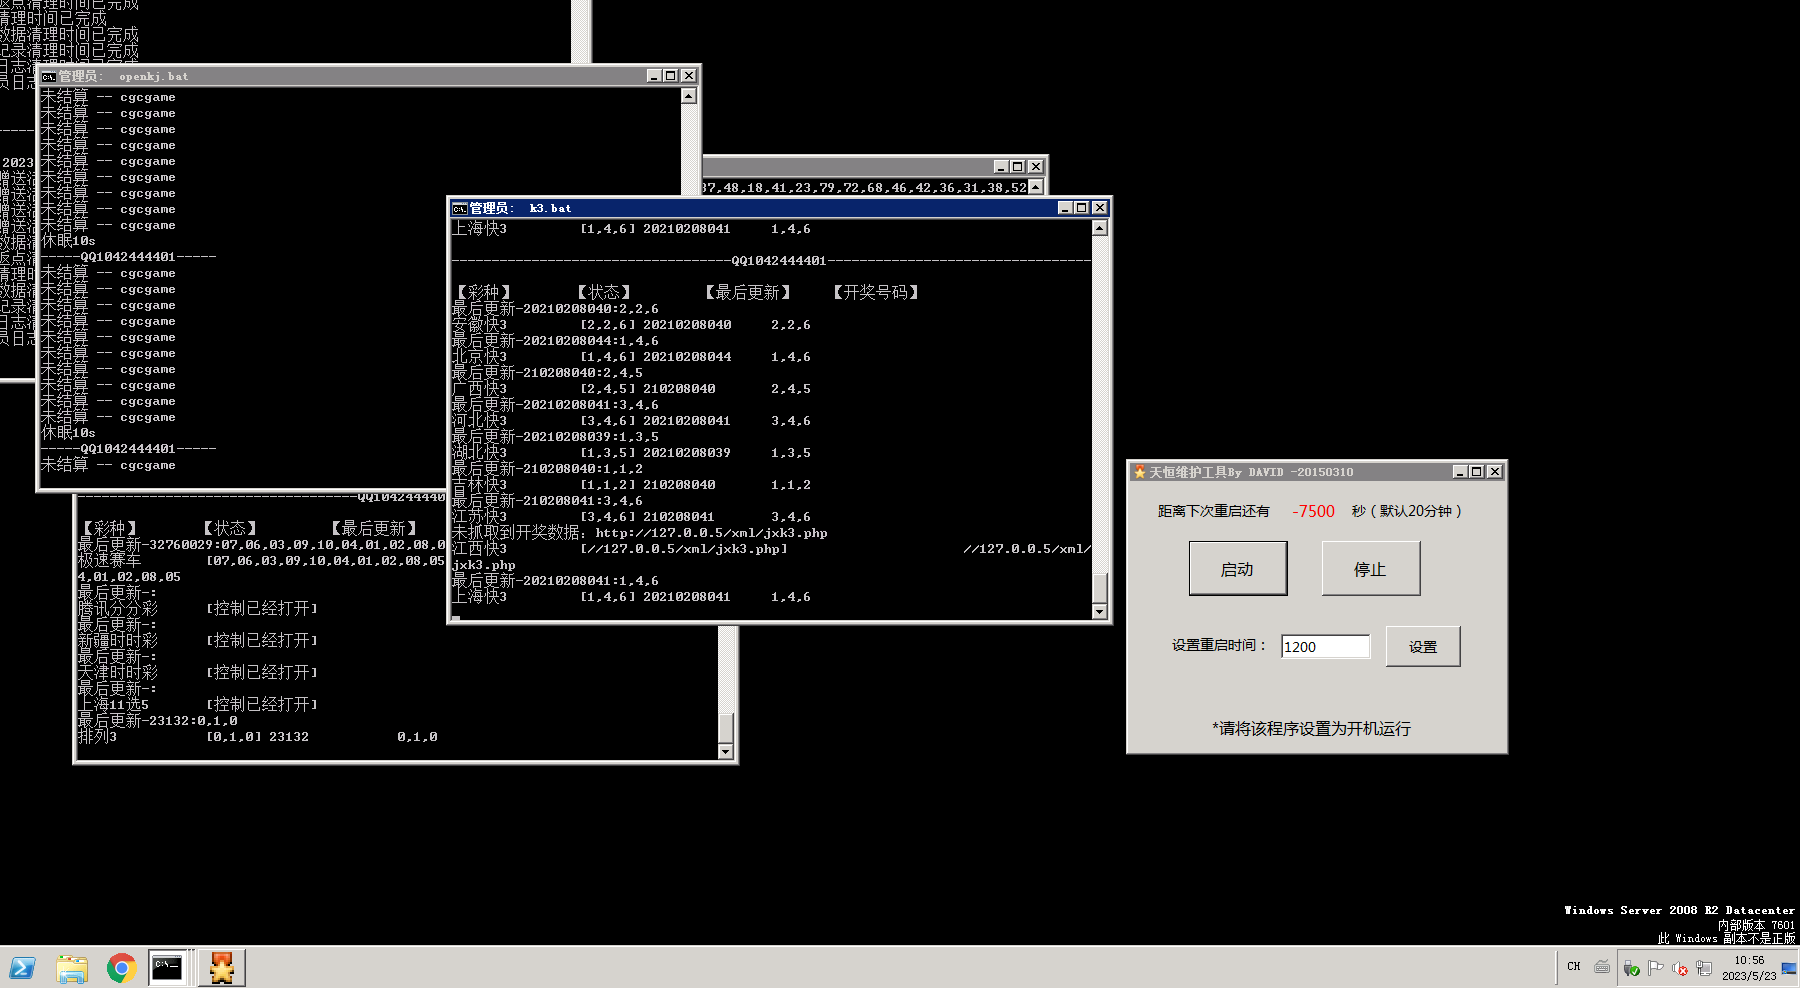Open the Action Center flag icon
This screenshot has width=1800, height=988.
pos(1655,967)
